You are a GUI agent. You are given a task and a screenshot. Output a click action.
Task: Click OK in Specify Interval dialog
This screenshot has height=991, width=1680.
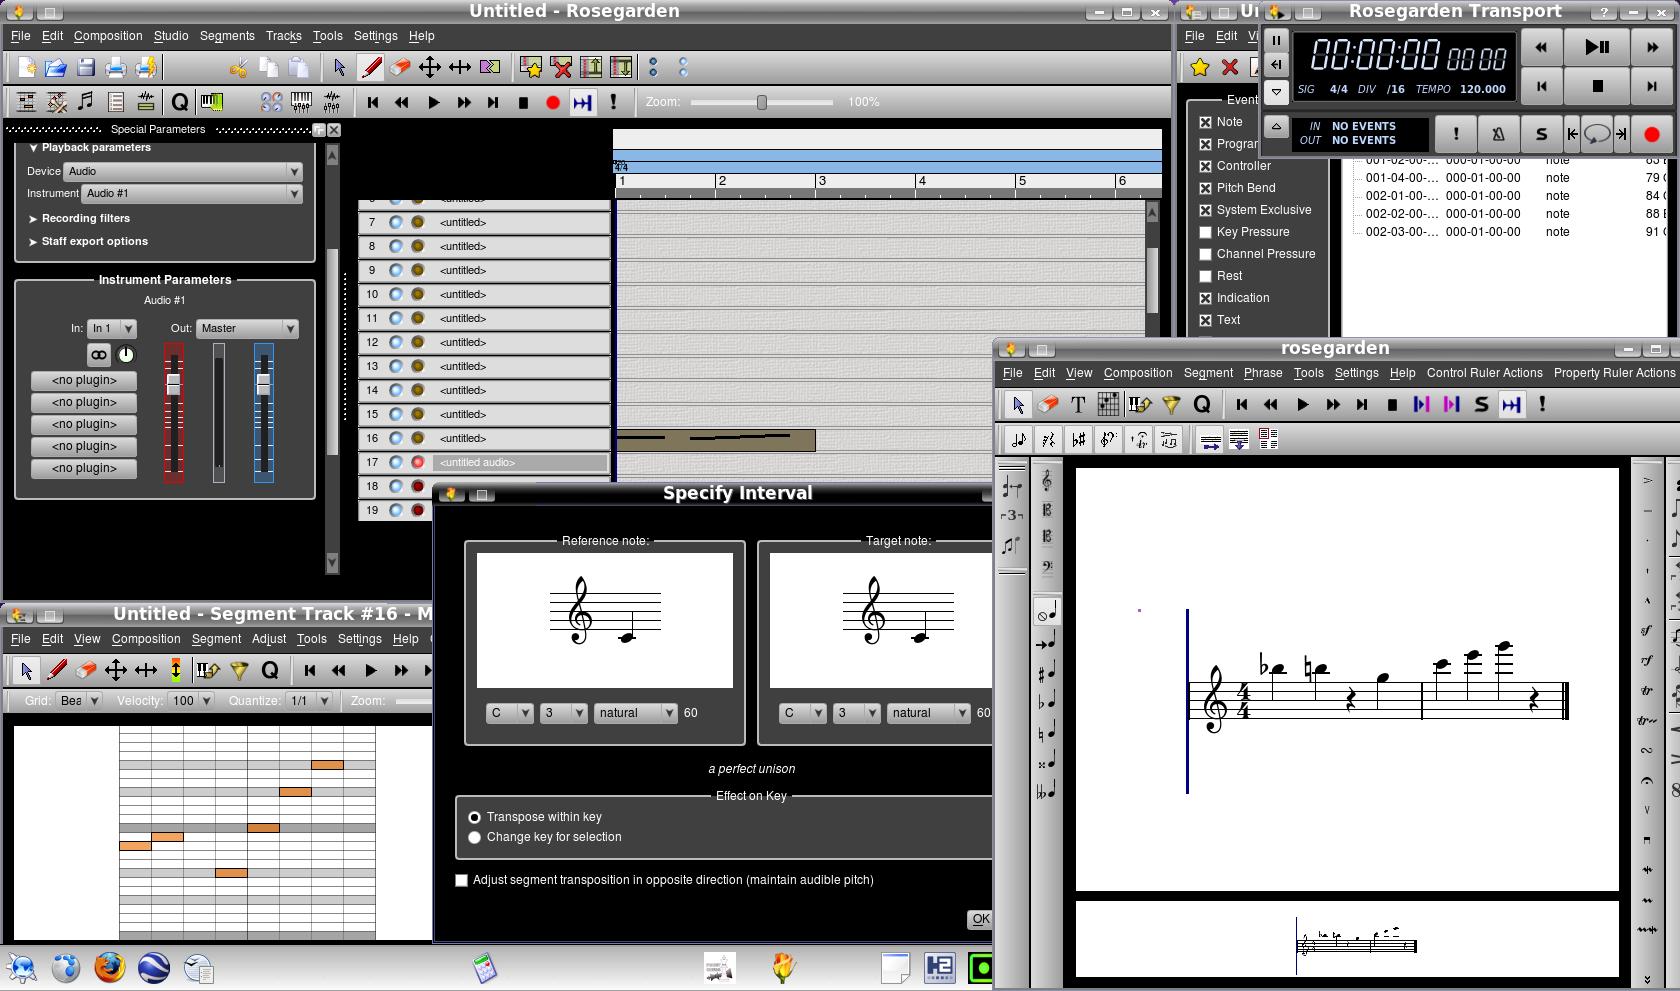point(980,919)
